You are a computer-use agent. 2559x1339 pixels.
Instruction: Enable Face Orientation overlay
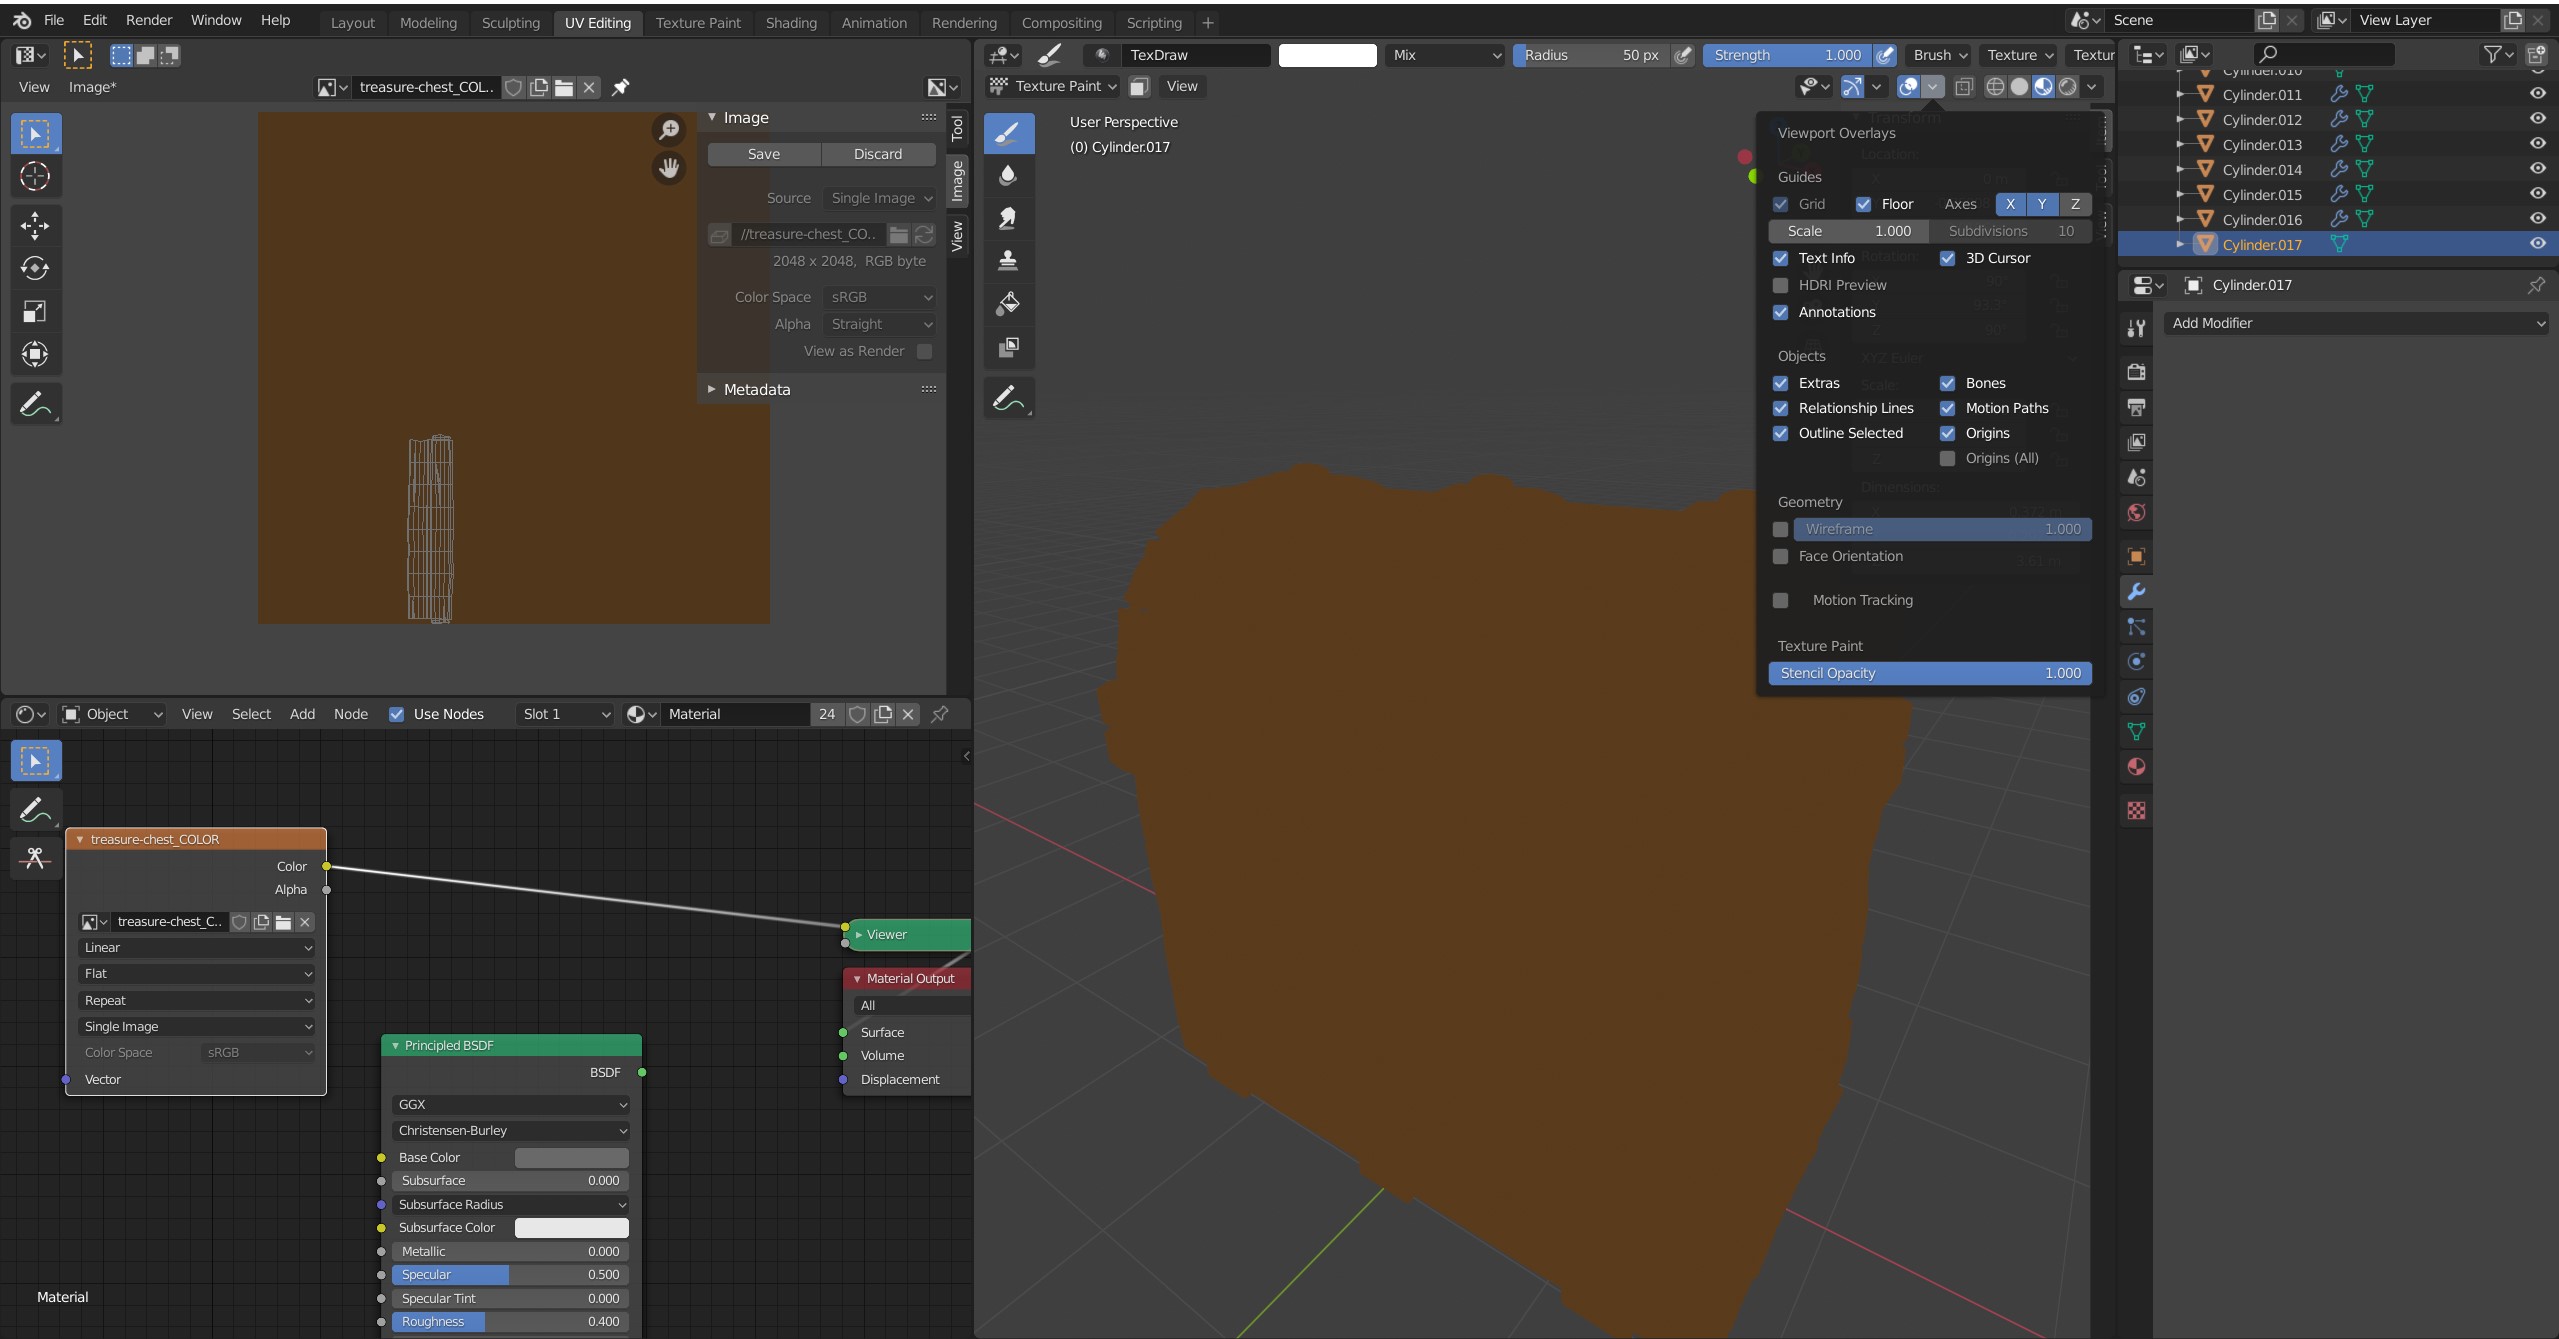tap(1780, 556)
